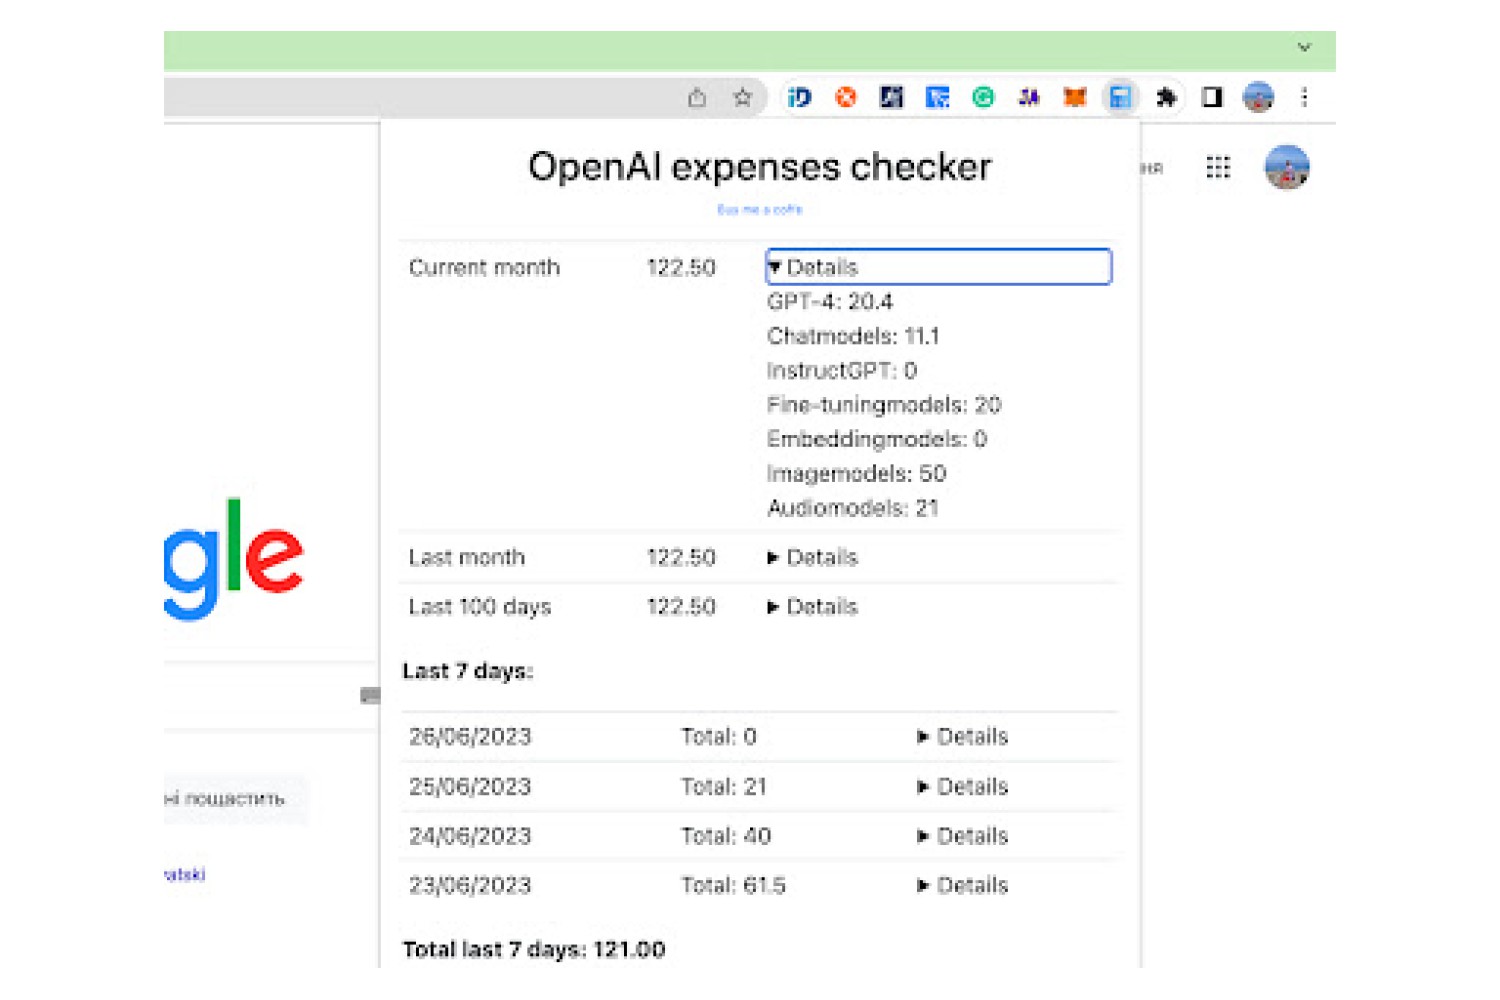Click the 'Fine-tuningmodels: 20' line
Screen dimensions: 1500x1000
tap(884, 404)
